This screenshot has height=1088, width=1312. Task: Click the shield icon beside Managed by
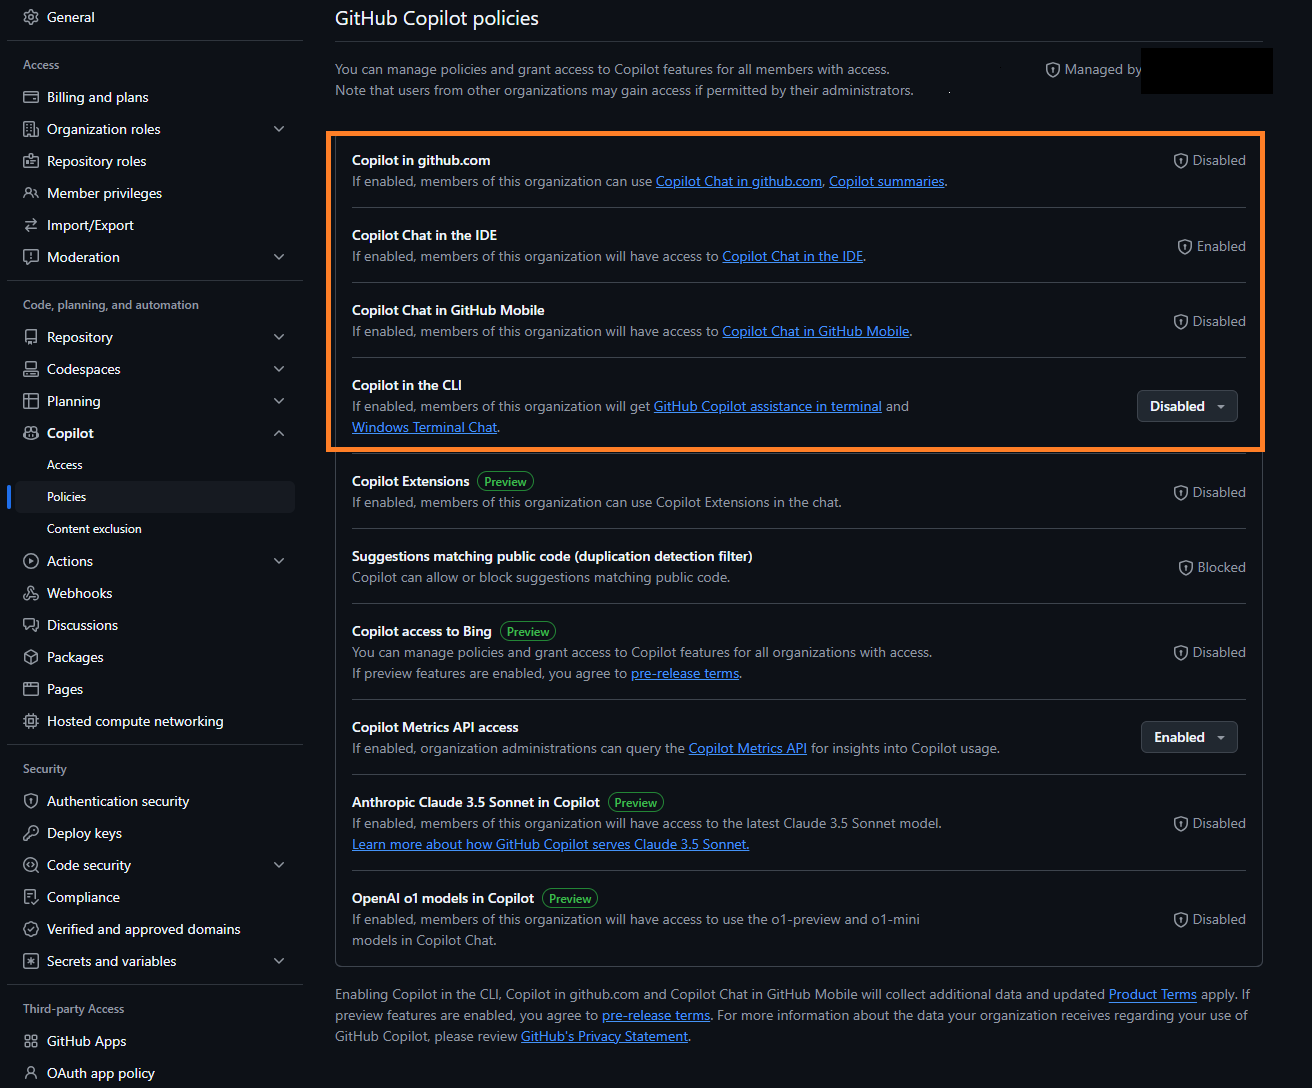click(x=1052, y=70)
